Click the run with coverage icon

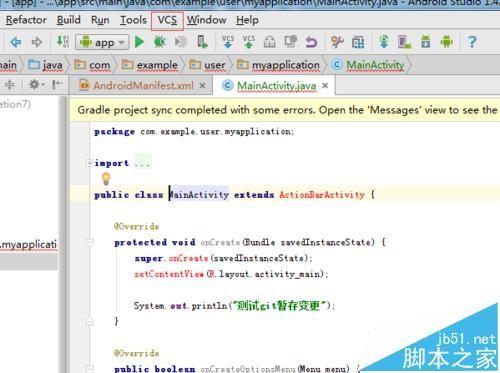click(x=181, y=42)
